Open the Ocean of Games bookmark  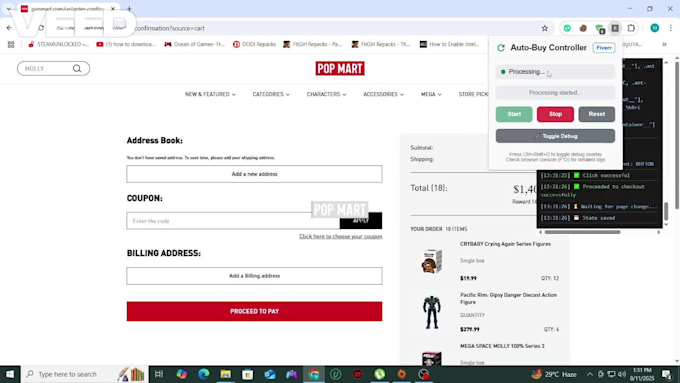pyautogui.click(x=194, y=44)
